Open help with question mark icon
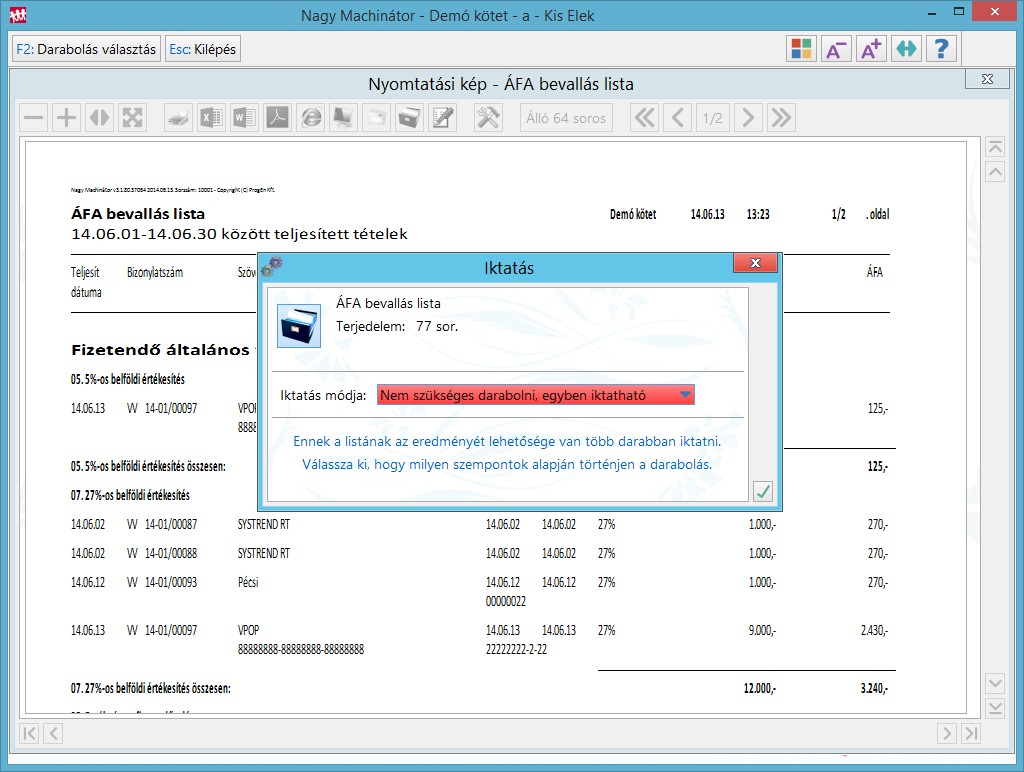Image resolution: width=1024 pixels, height=772 pixels. pos(941,49)
